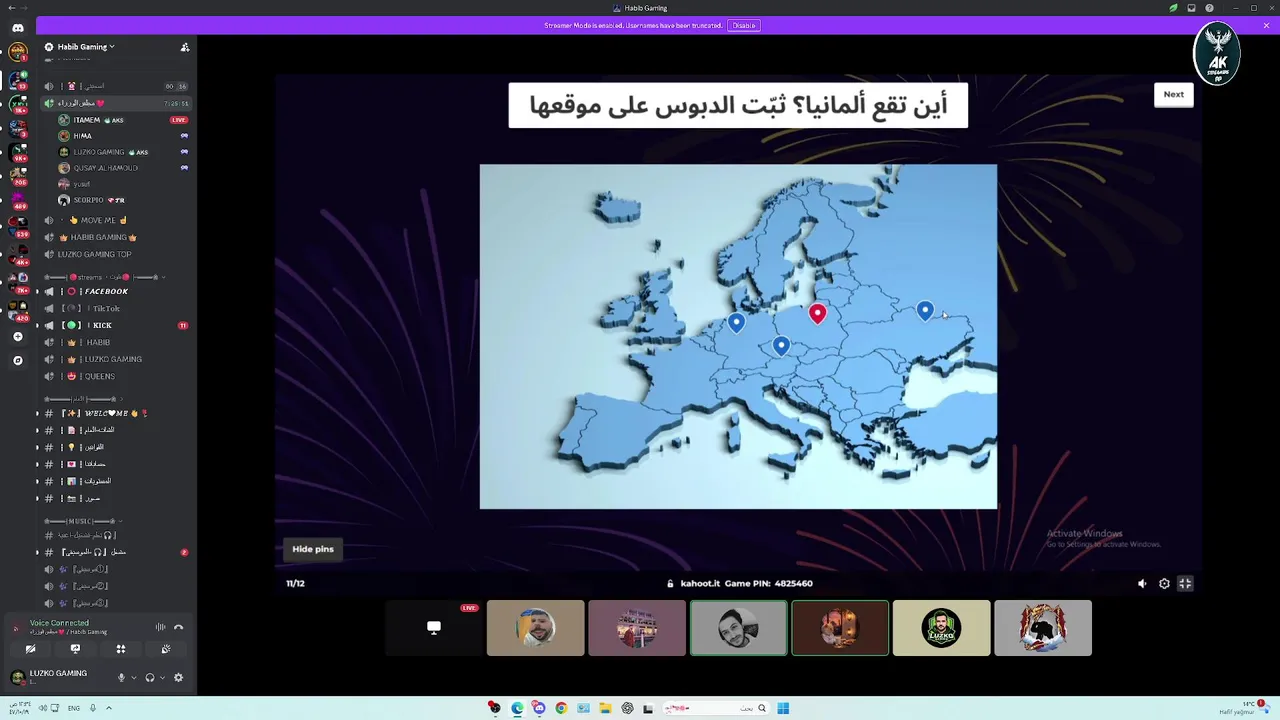Join the MOVE ME voice channel

pos(115,220)
